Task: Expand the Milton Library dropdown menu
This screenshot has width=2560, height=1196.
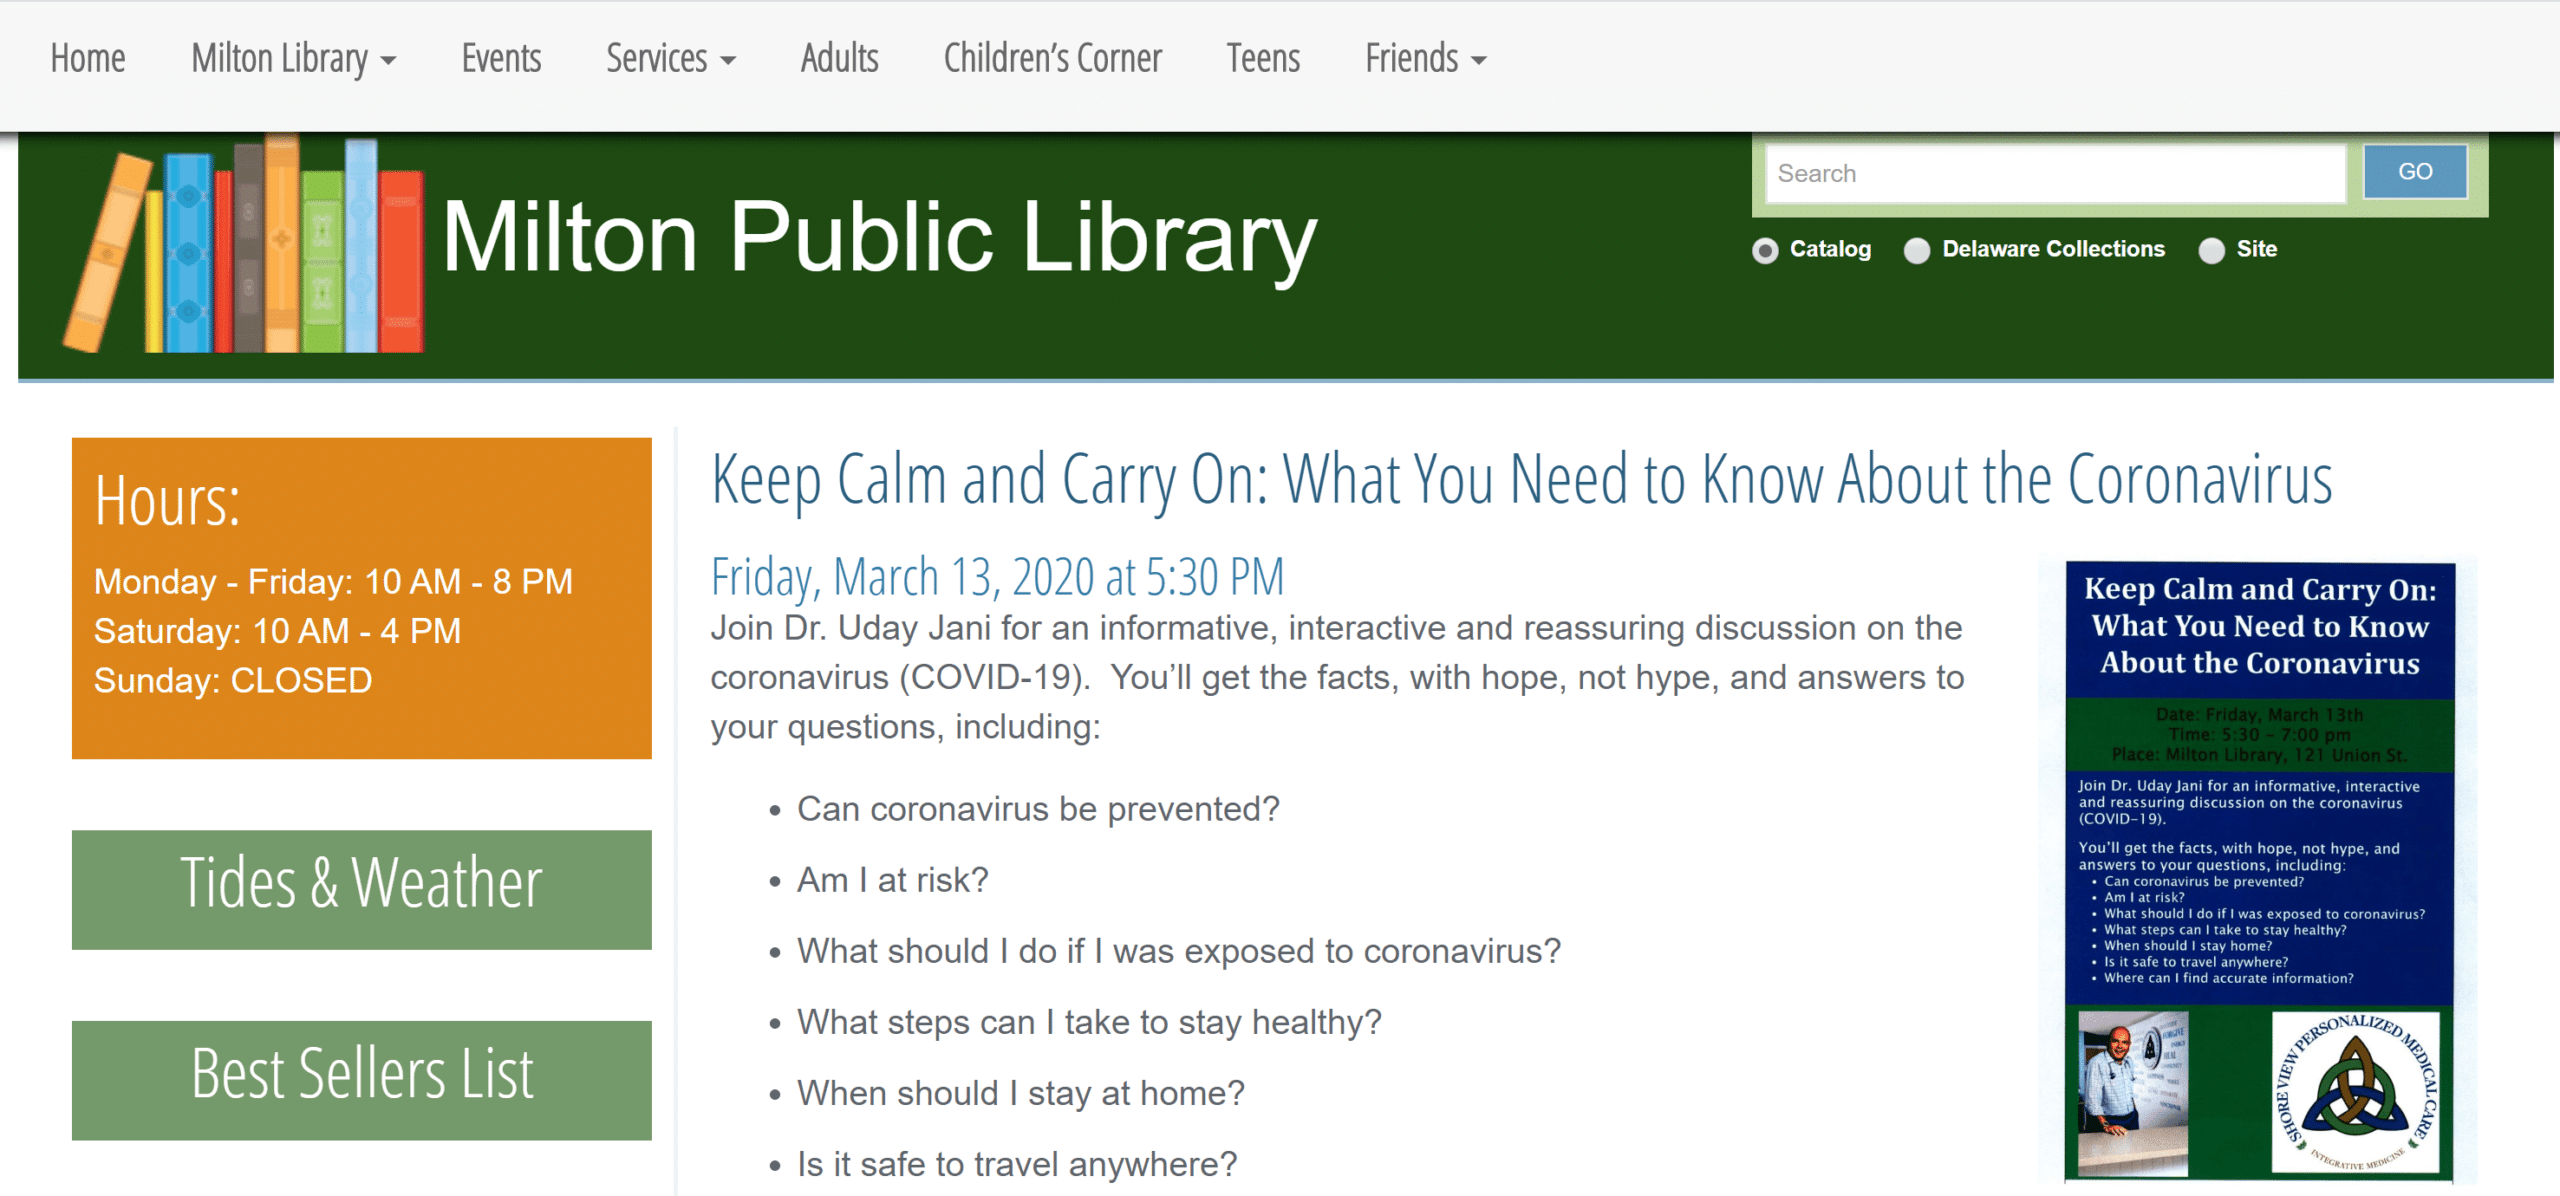Action: (294, 59)
